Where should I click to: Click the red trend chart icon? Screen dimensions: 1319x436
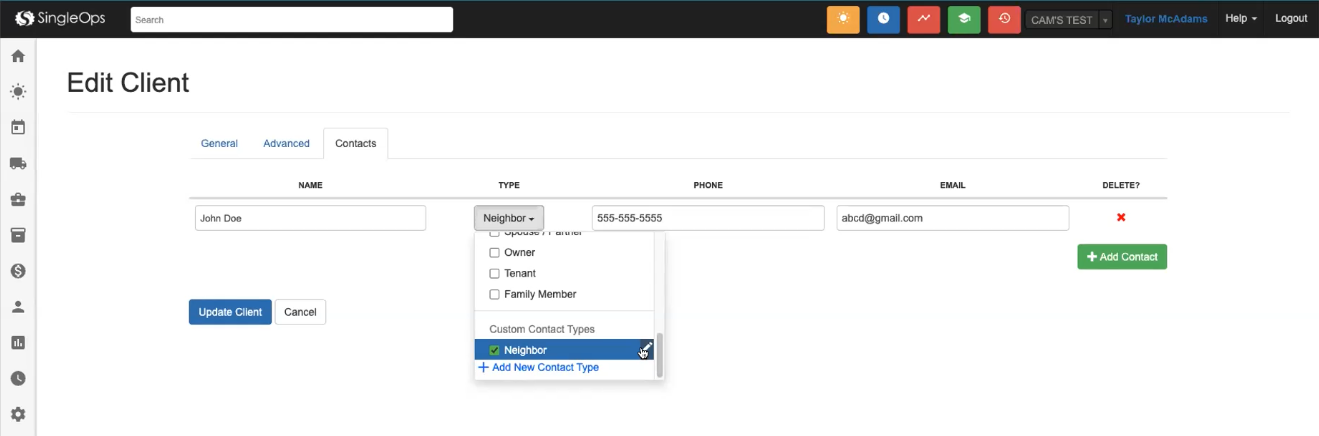[x=923, y=19]
